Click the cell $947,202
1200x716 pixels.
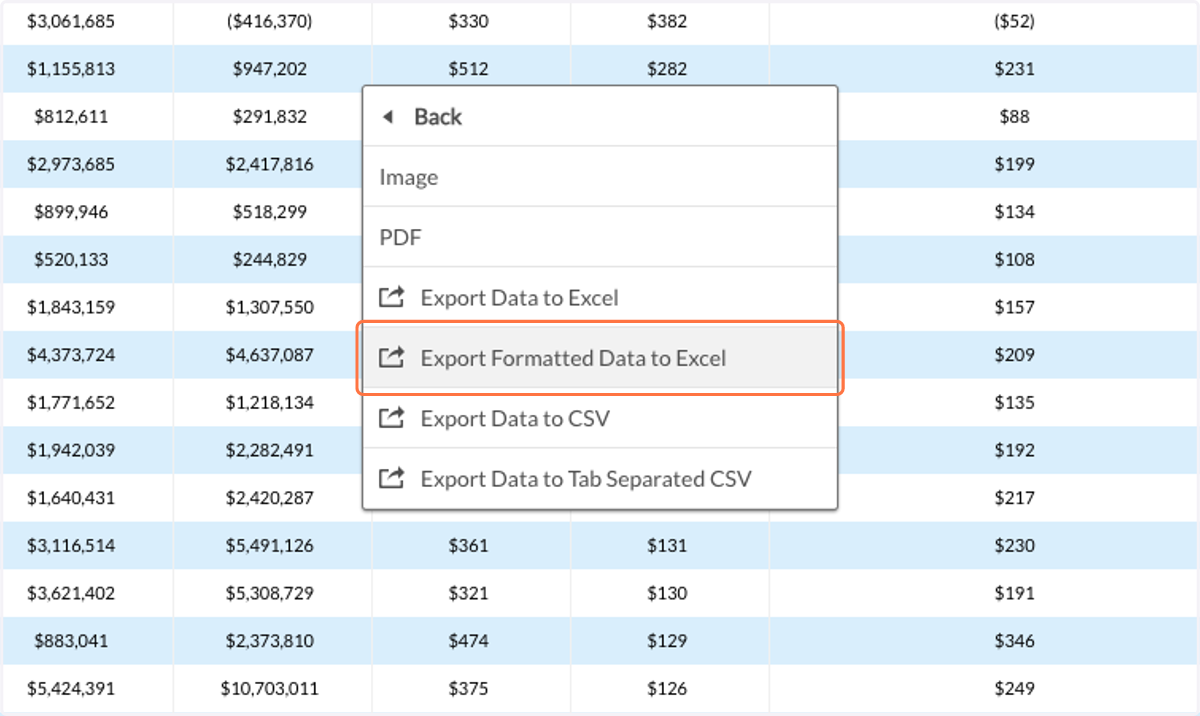(270, 69)
